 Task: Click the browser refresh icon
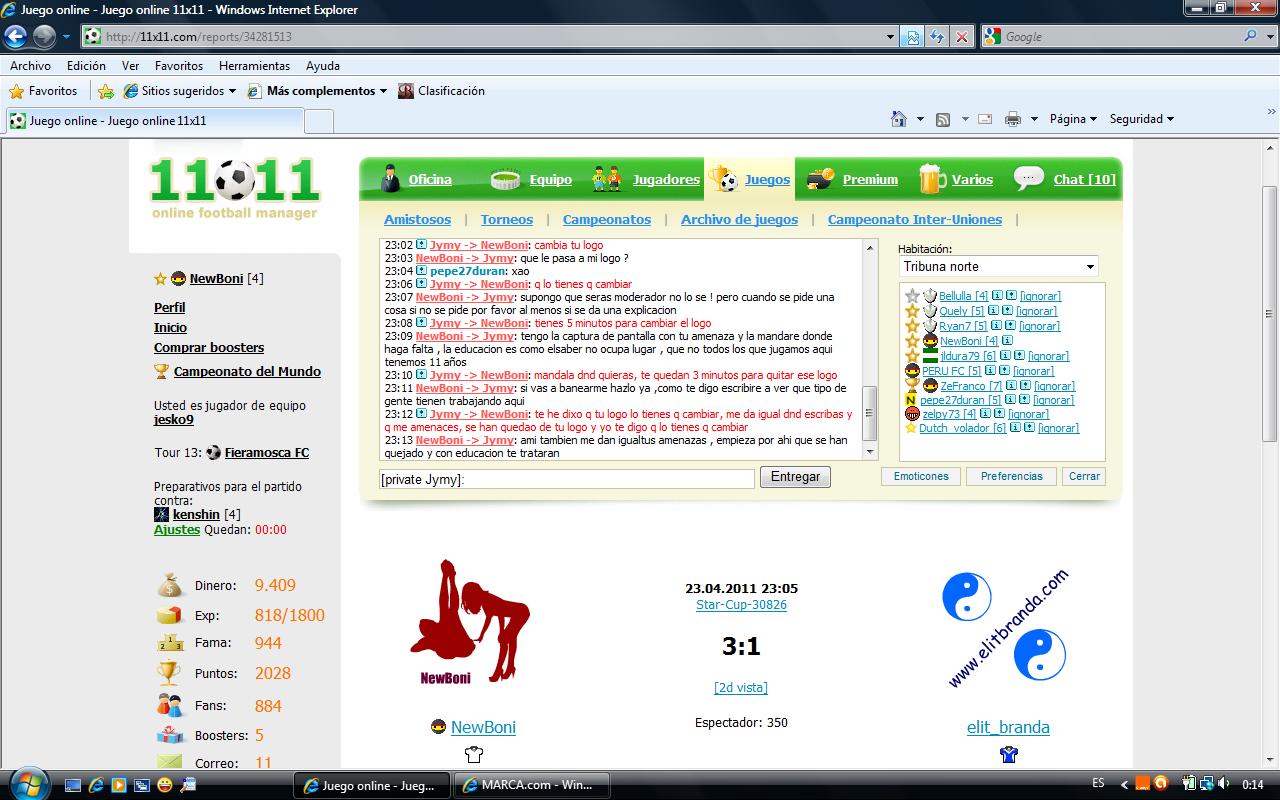click(x=937, y=37)
